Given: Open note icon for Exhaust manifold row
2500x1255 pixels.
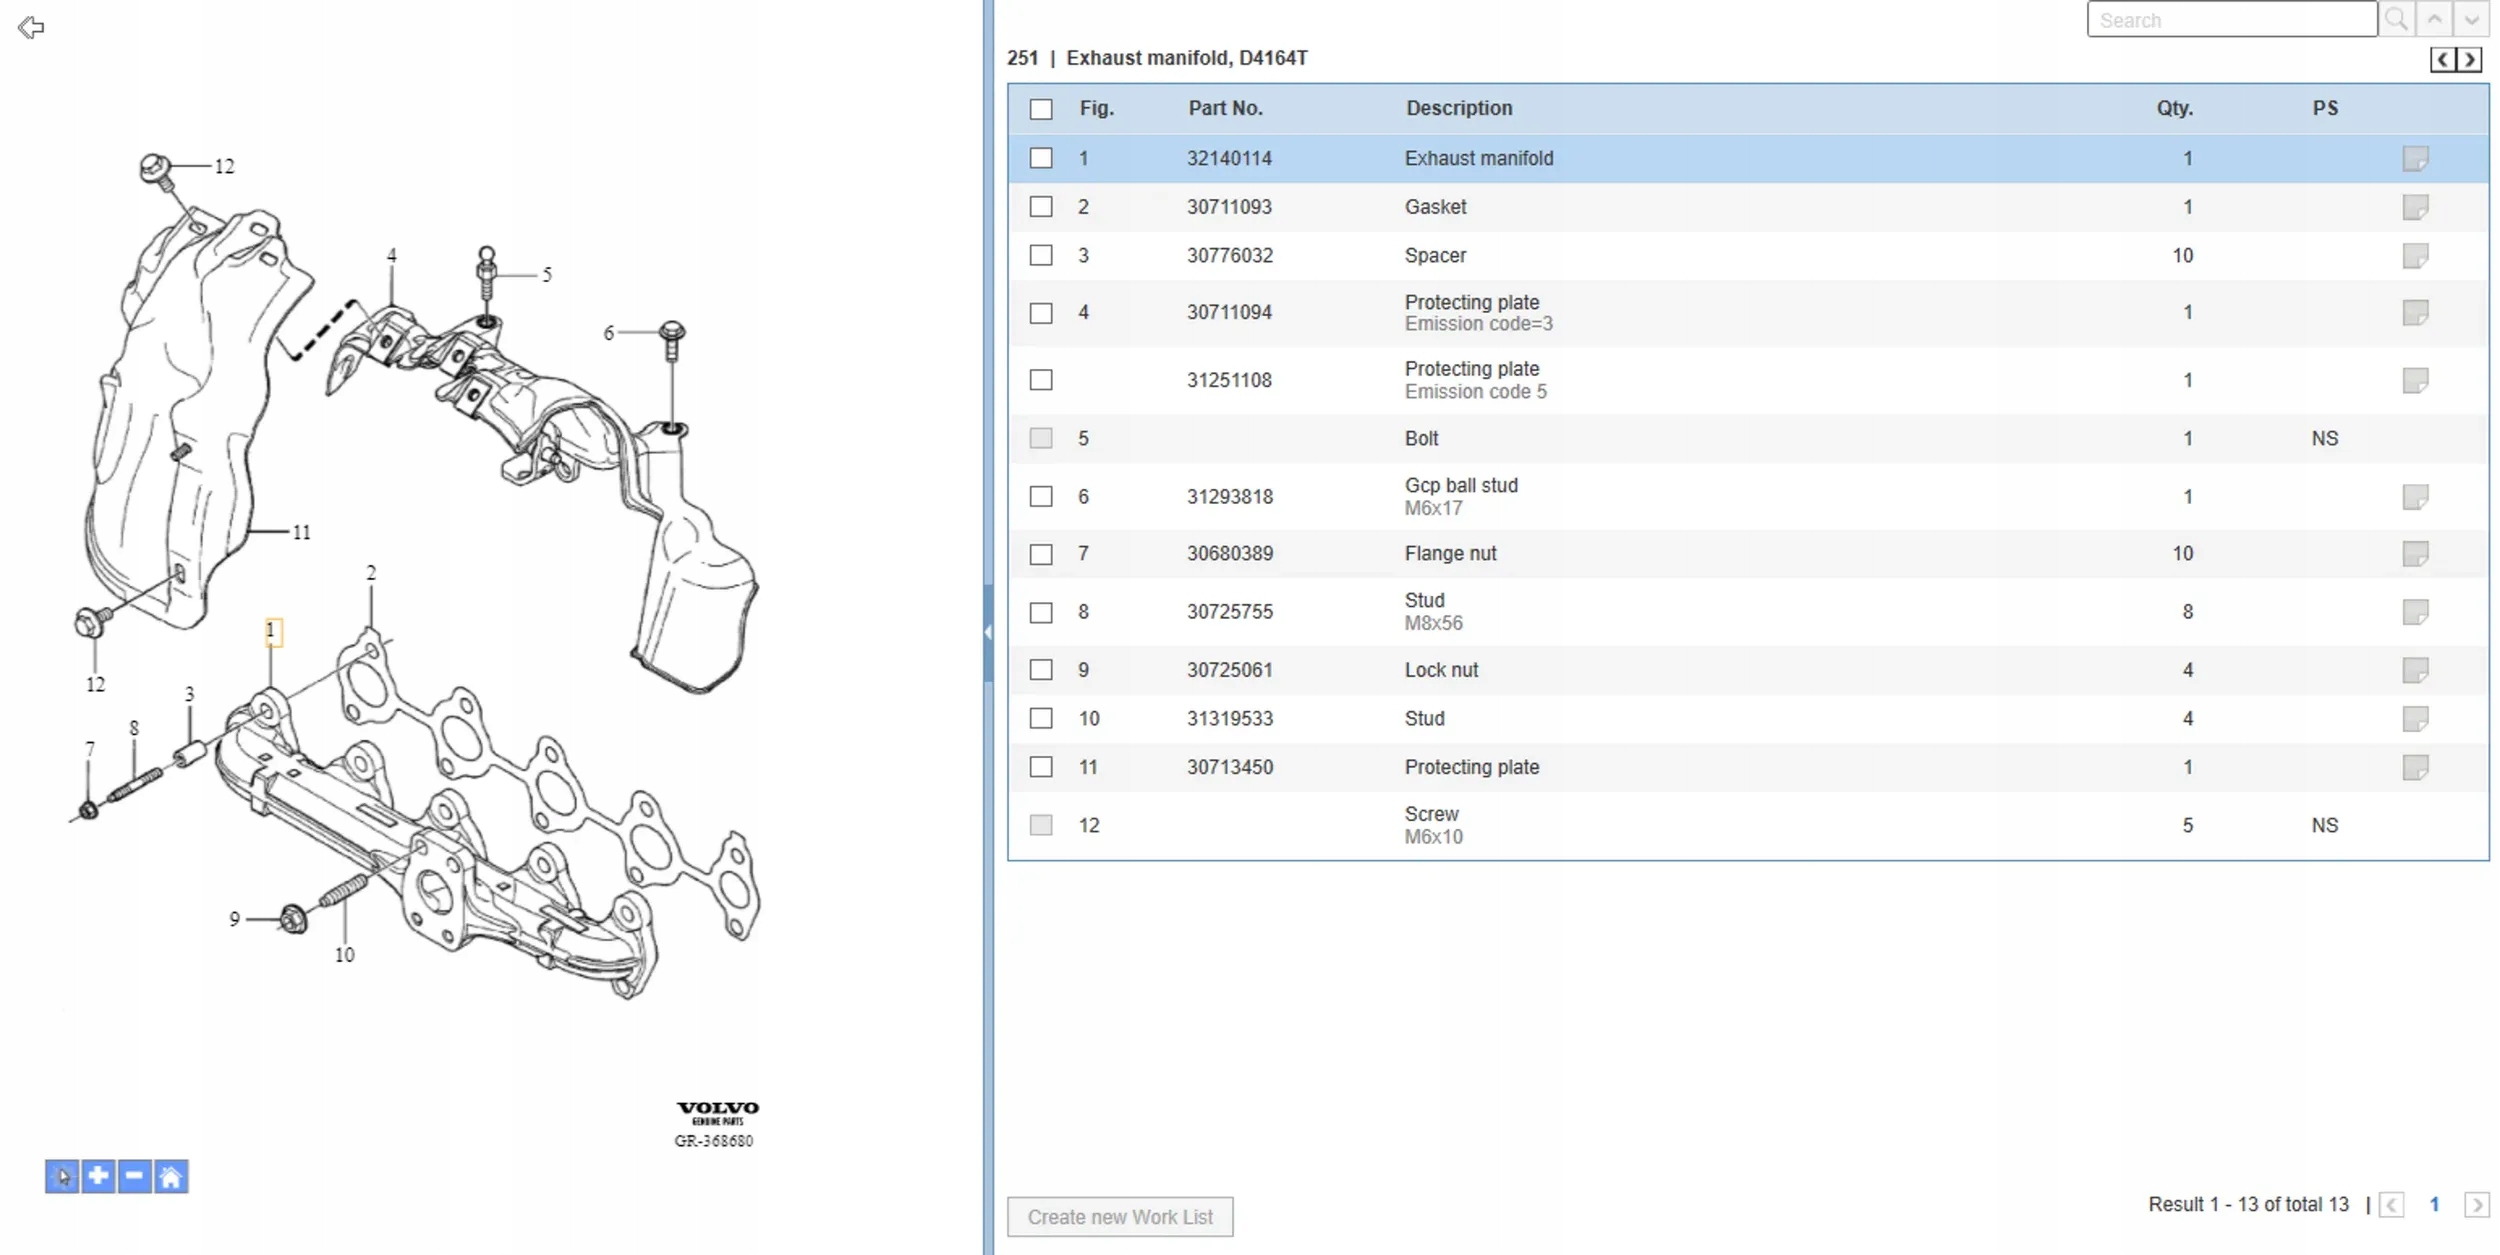Looking at the screenshot, I should pos(2415,158).
